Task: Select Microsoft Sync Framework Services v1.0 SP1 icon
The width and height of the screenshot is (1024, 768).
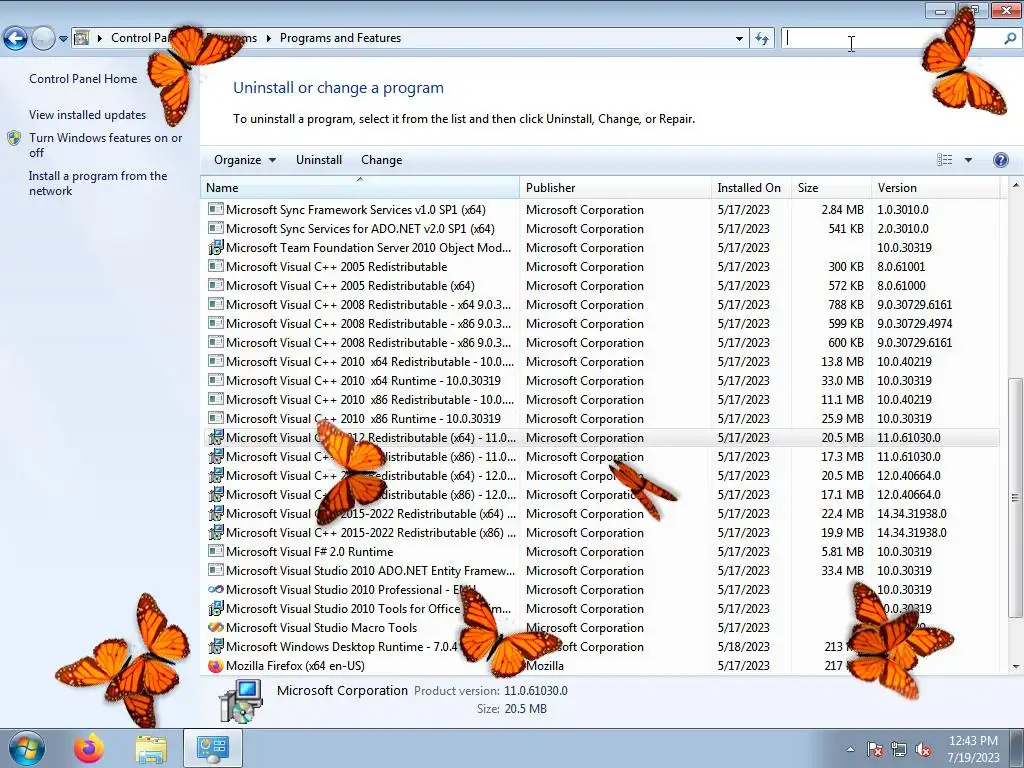Action: coord(216,210)
